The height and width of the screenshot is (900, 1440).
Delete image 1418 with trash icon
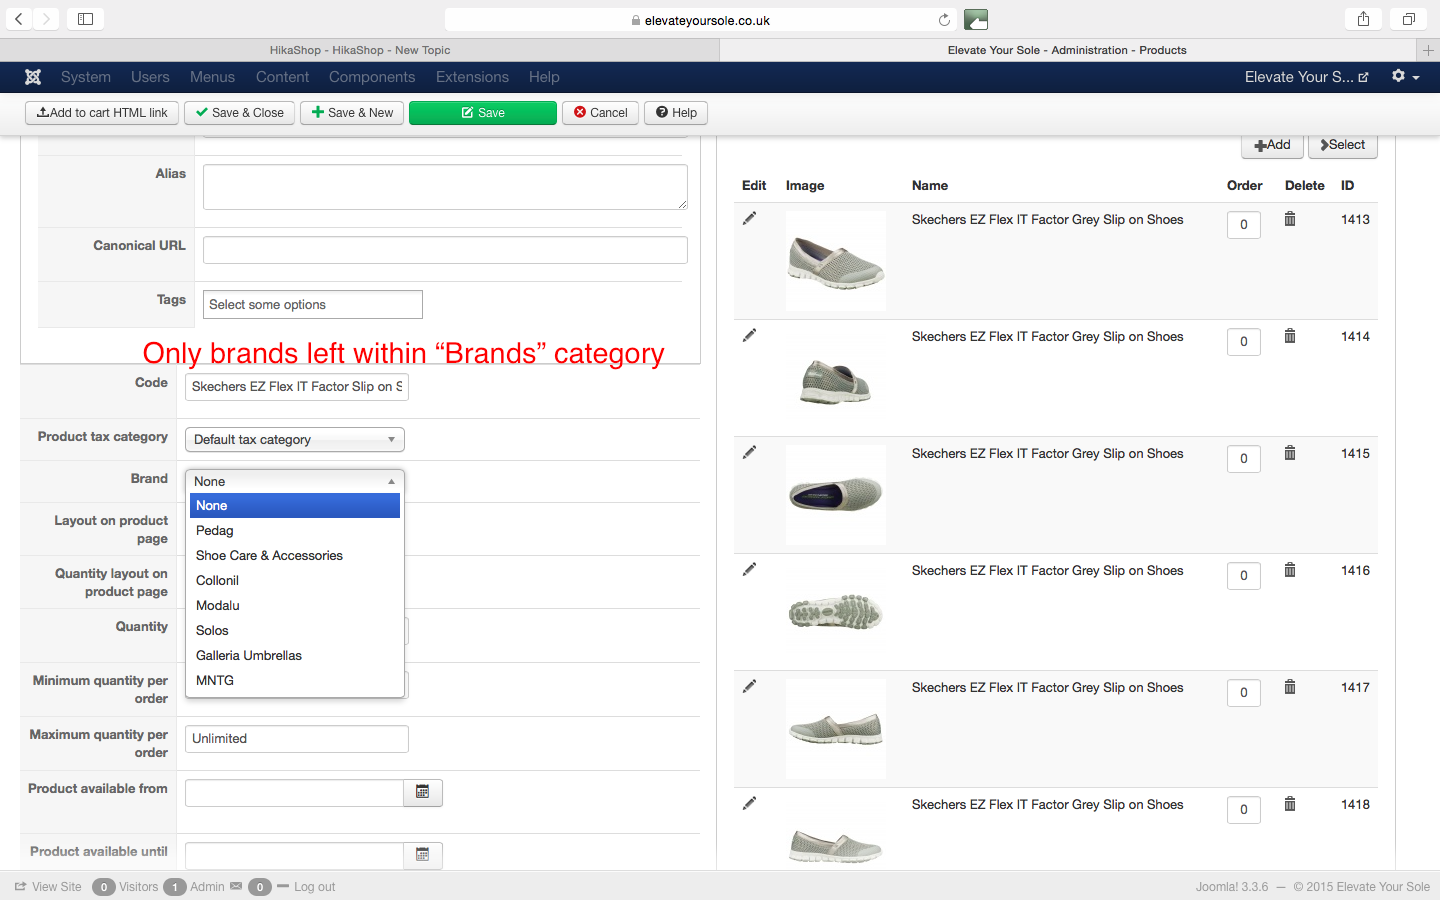(1290, 804)
